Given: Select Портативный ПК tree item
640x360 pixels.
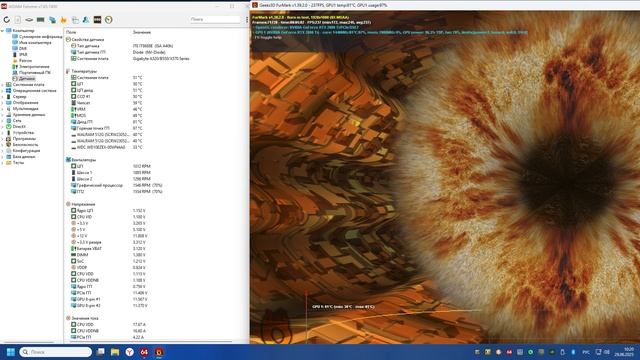Looking at the screenshot, I should tap(31, 72).
